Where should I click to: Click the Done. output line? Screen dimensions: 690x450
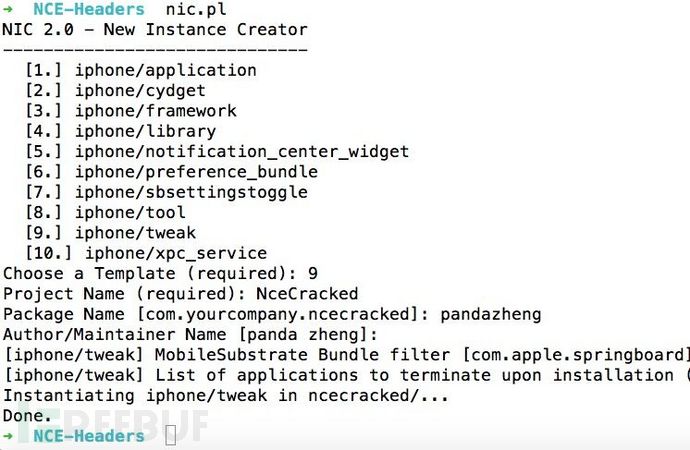coord(27,415)
